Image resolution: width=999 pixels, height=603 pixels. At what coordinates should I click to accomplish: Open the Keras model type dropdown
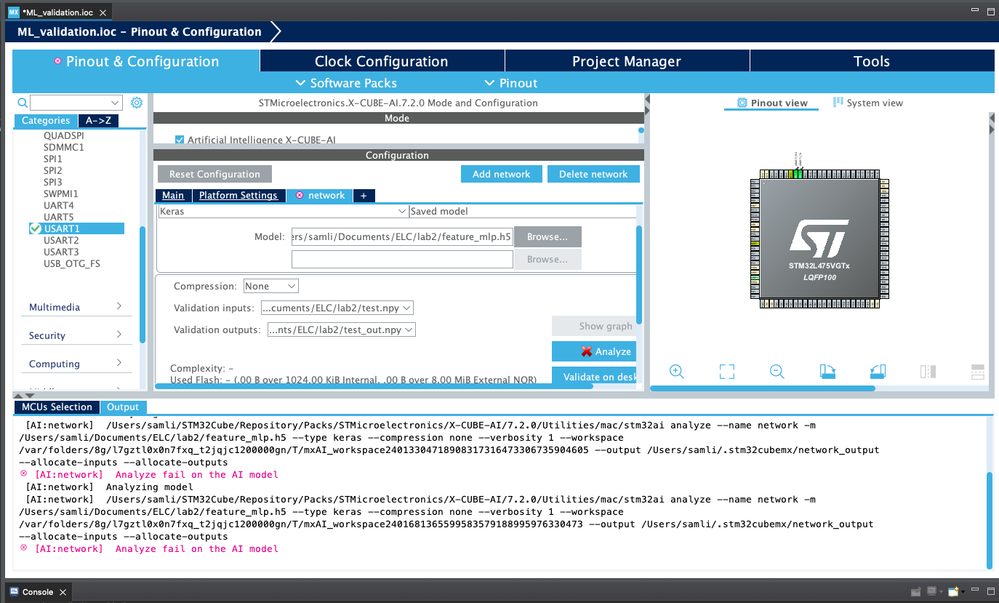[x=401, y=211]
